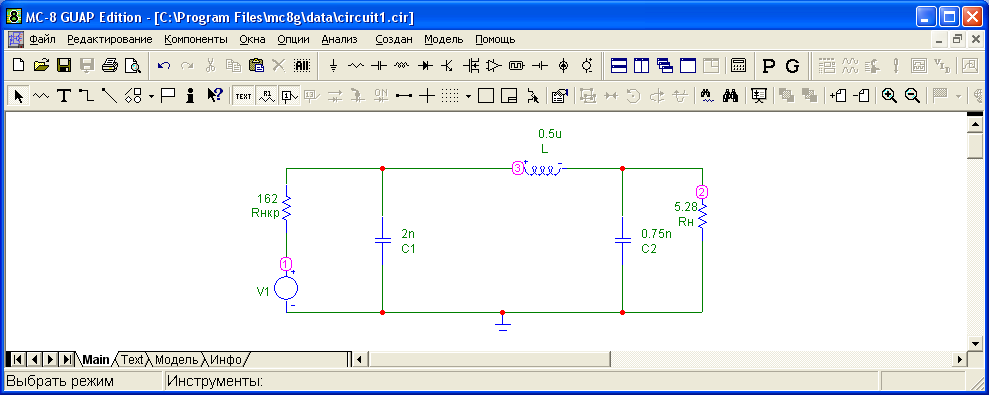Click the vertical scrollbar down arrow

(x=975, y=344)
